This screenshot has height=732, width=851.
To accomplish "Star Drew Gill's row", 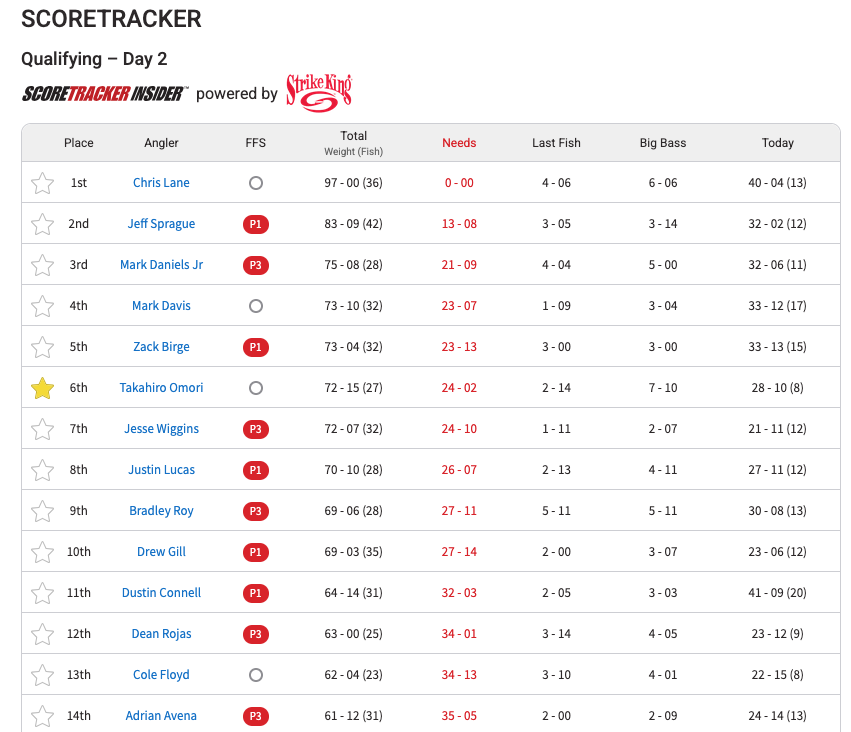I will [42, 552].
